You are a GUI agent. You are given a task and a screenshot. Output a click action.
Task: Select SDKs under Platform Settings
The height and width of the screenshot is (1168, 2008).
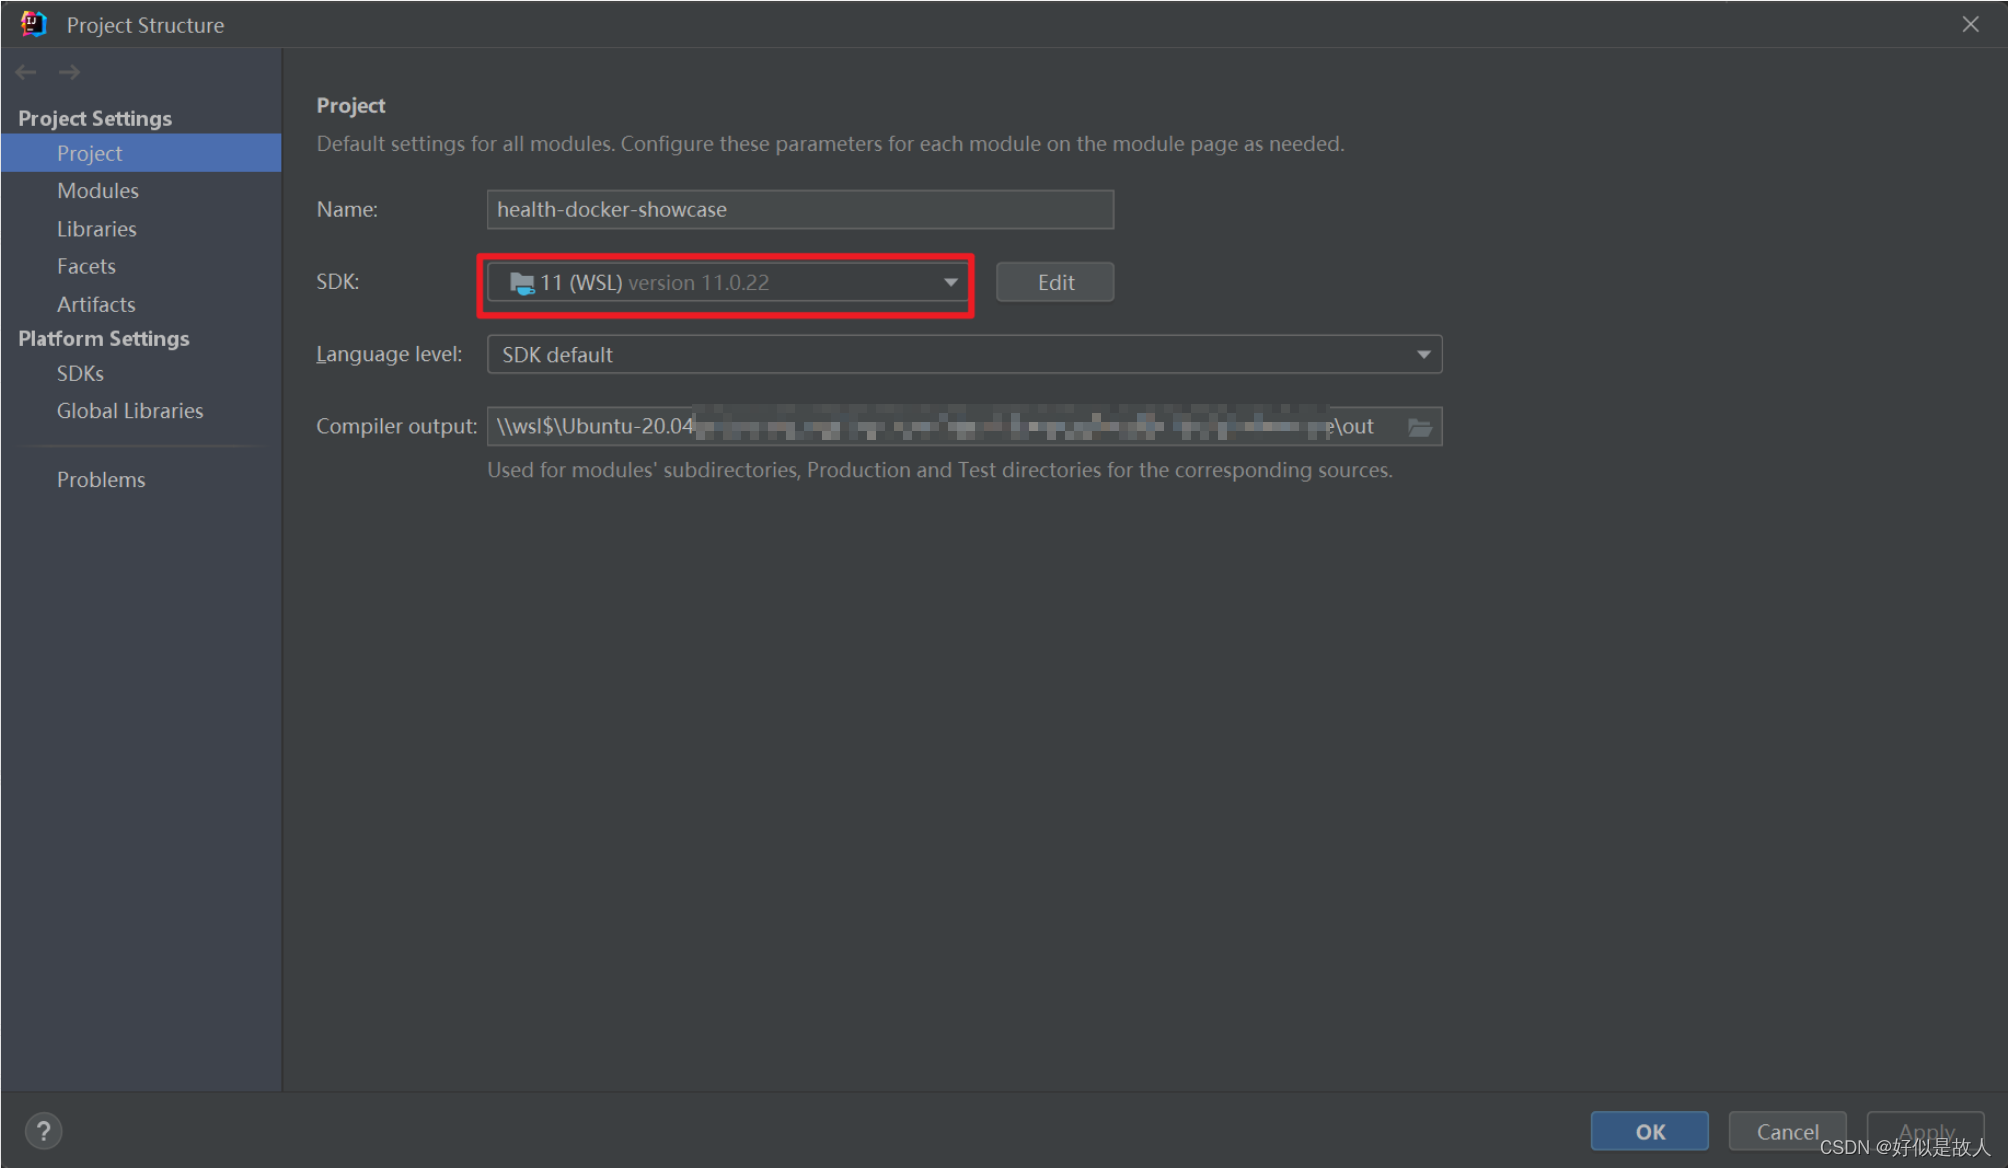[x=79, y=372]
